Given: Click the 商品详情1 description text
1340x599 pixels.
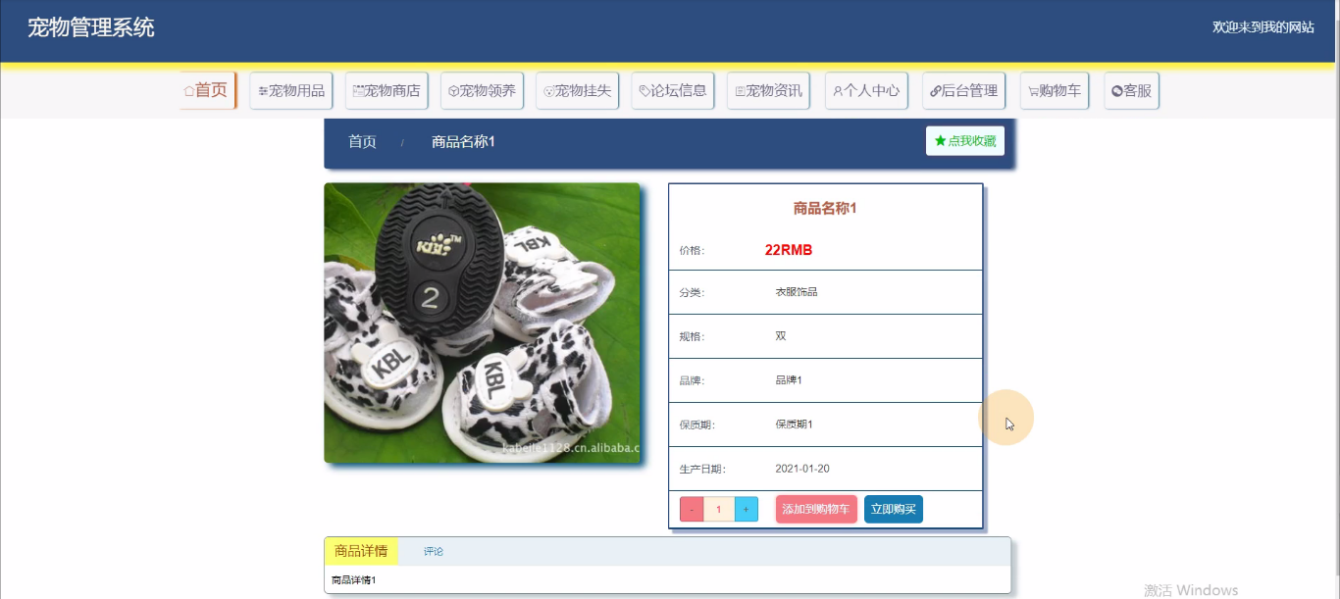Looking at the screenshot, I should point(354,580).
